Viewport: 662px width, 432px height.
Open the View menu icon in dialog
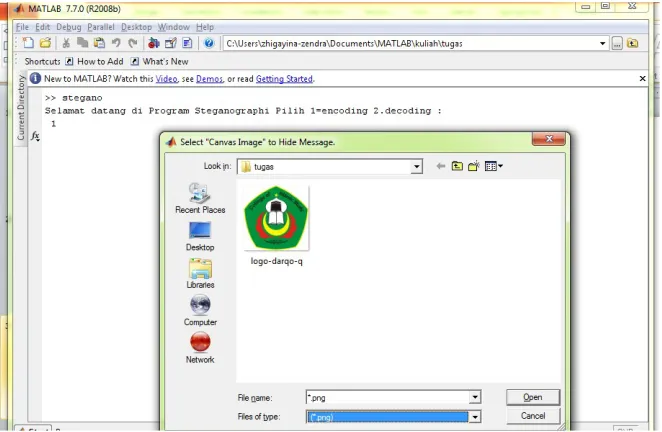pos(494,166)
